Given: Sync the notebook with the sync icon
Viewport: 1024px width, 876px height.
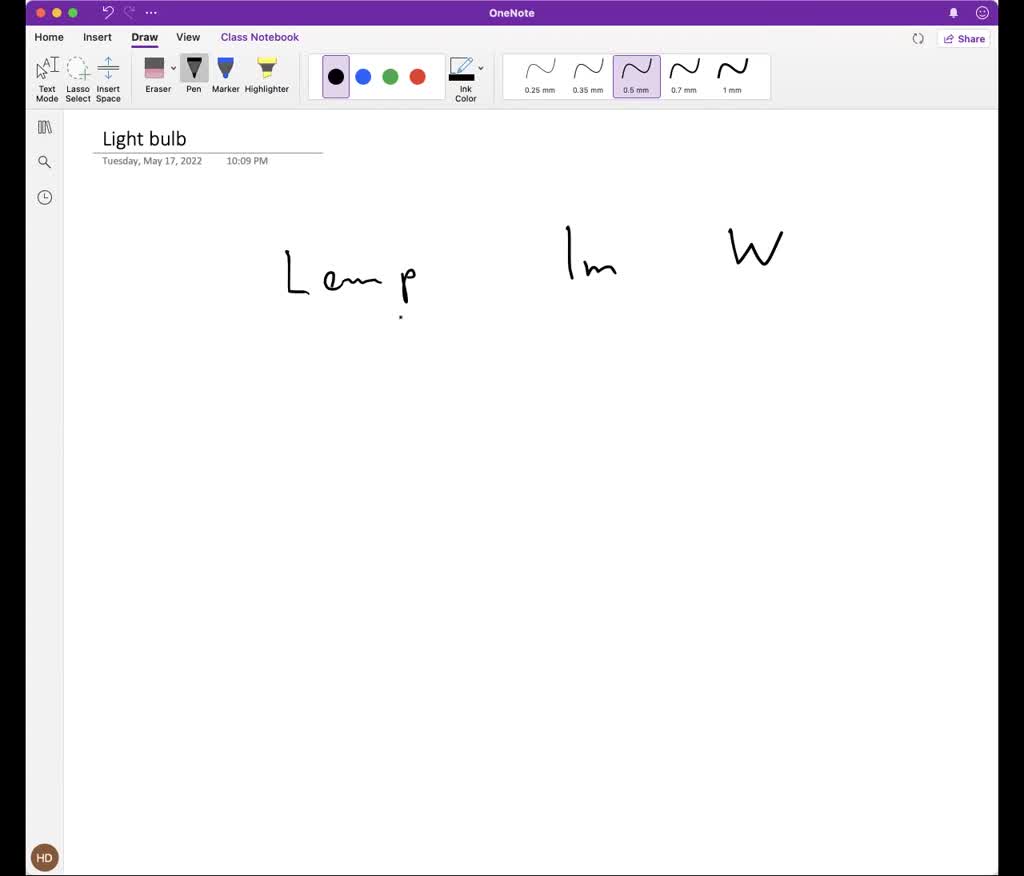Looking at the screenshot, I should point(918,38).
